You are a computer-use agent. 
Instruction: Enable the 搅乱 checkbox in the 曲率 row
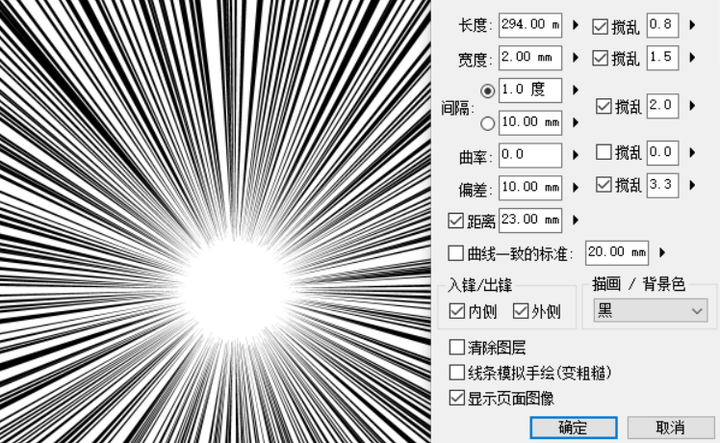pos(603,152)
